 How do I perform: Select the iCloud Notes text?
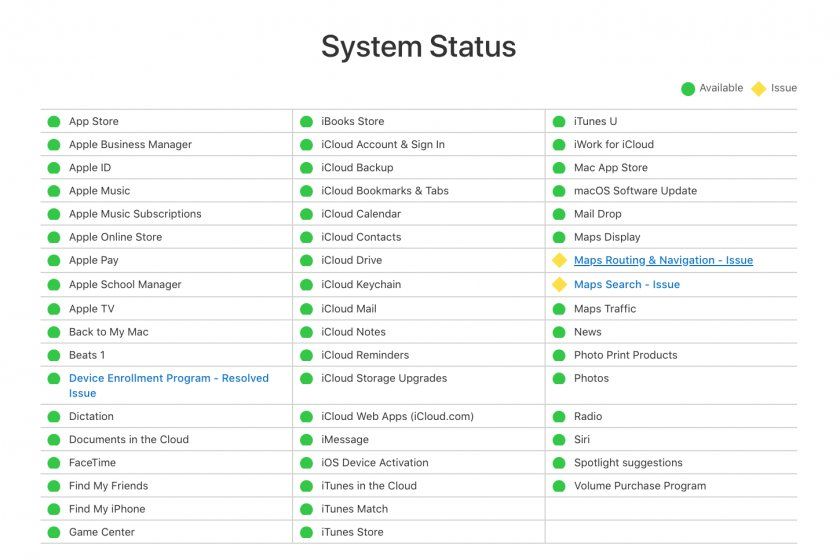click(354, 332)
